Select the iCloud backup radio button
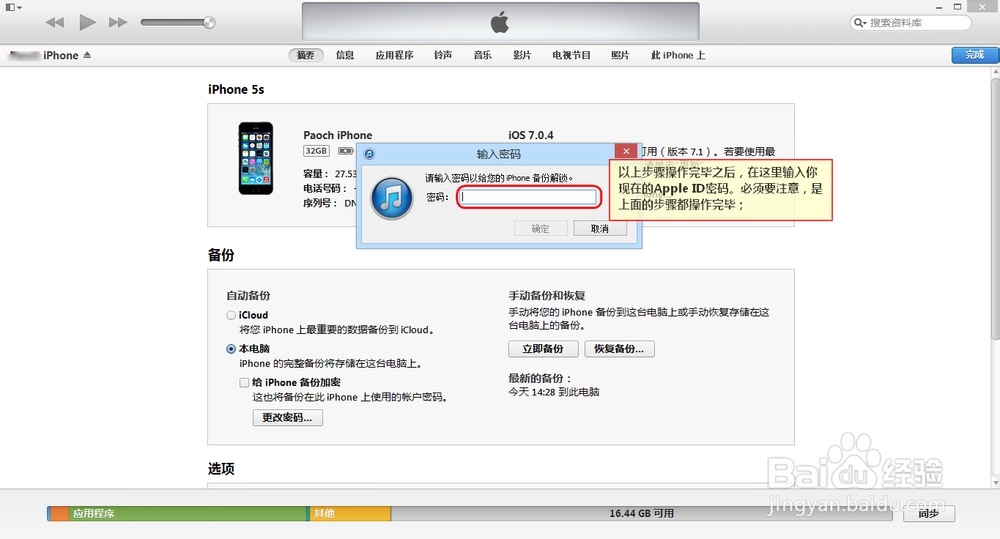Viewport: 1000px width, 539px height. 231,315
